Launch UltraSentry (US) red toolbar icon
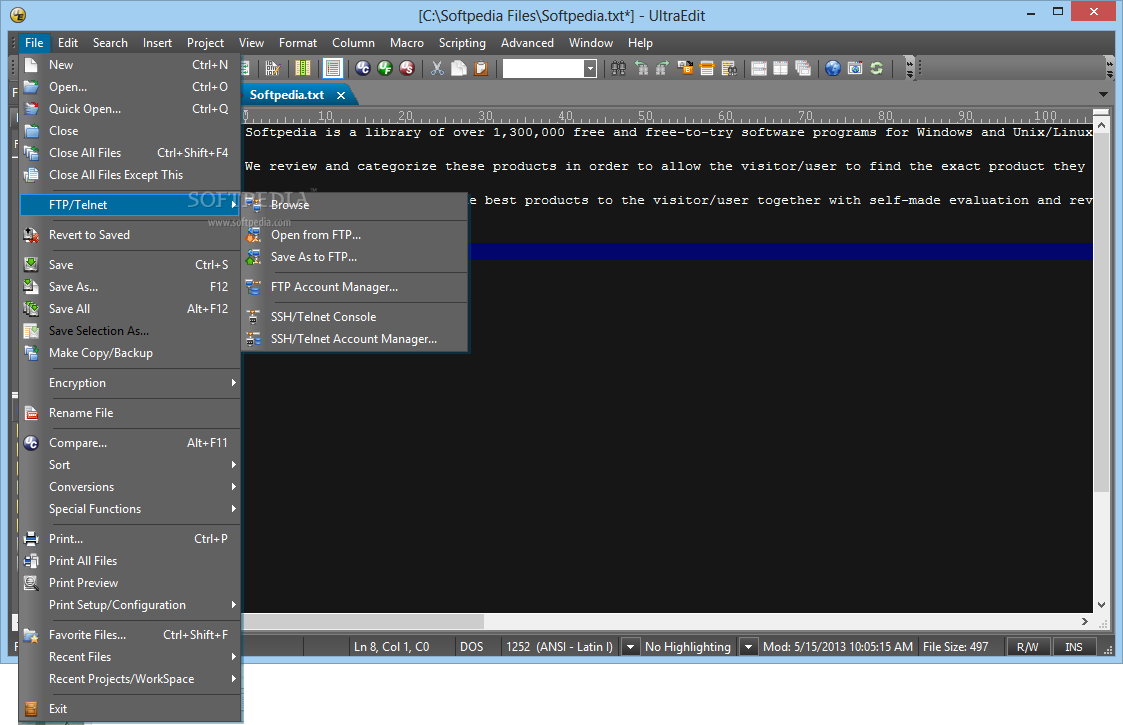Image resolution: width=1123 pixels, height=725 pixels. pyautogui.click(x=408, y=68)
